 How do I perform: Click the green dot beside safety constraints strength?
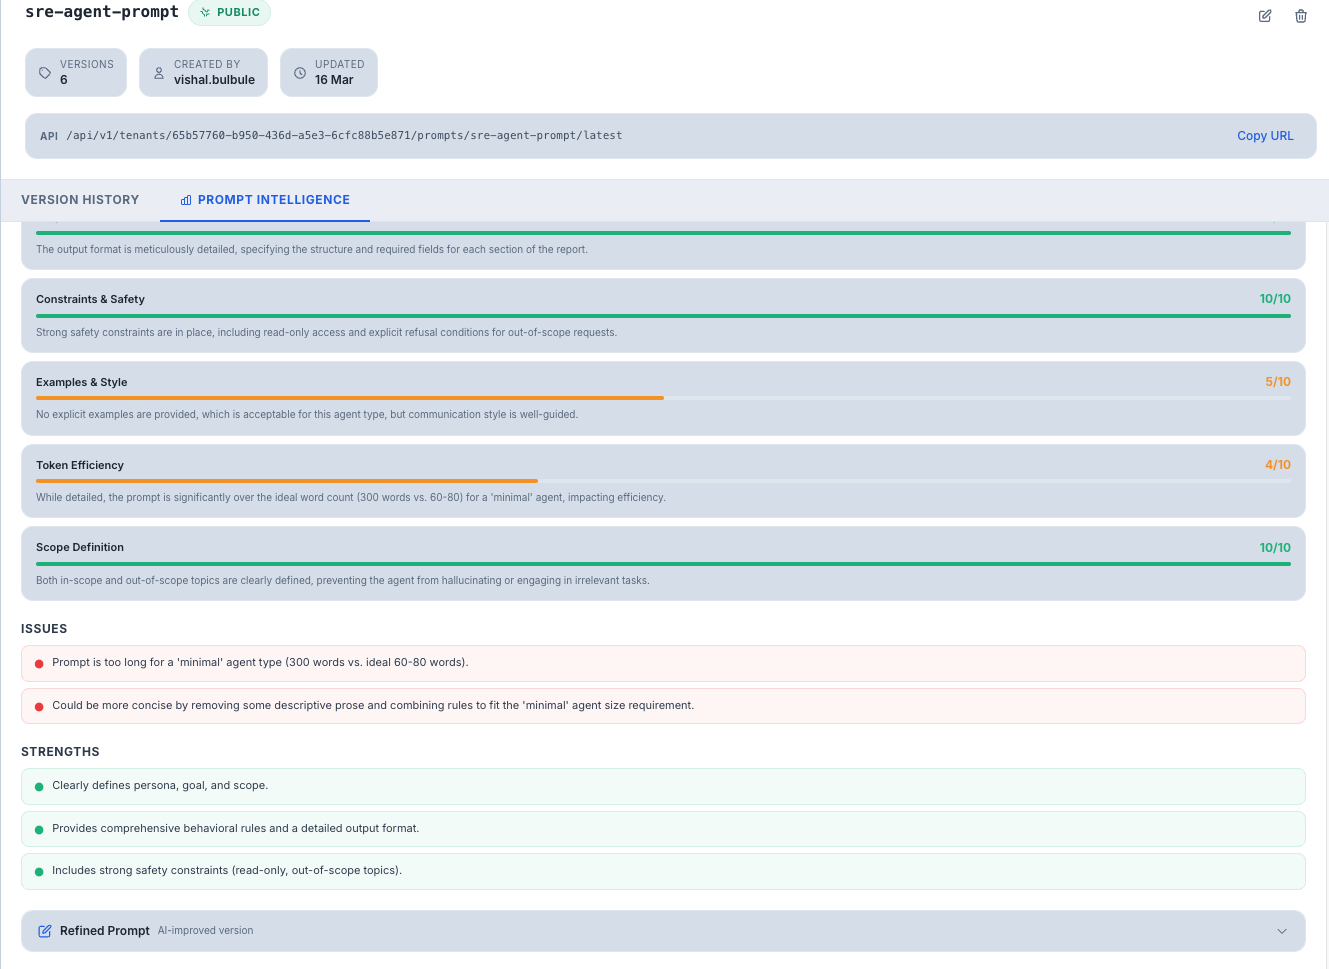38,870
